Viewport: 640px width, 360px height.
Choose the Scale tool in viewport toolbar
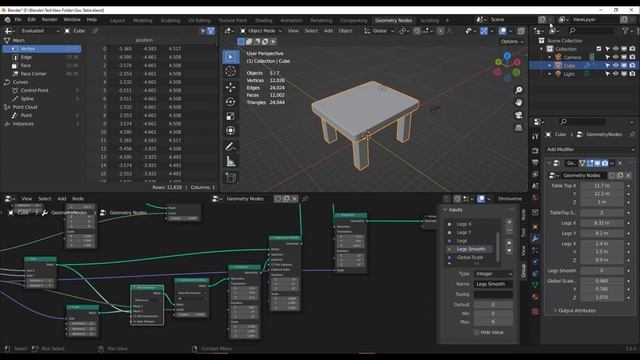(x=231, y=116)
